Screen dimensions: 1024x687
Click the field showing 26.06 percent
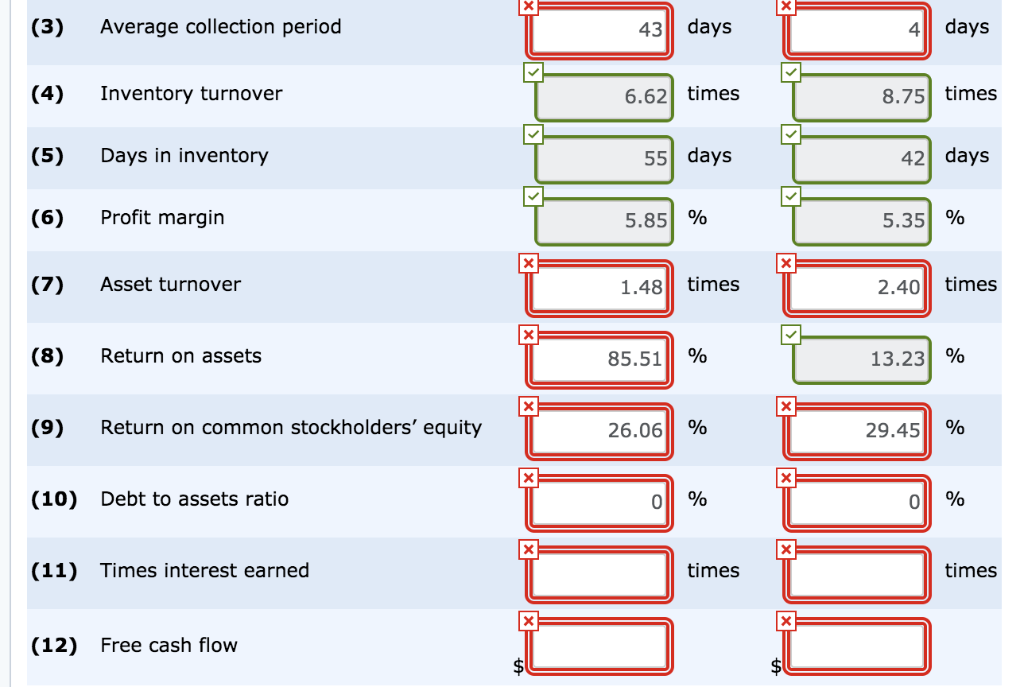[598, 430]
